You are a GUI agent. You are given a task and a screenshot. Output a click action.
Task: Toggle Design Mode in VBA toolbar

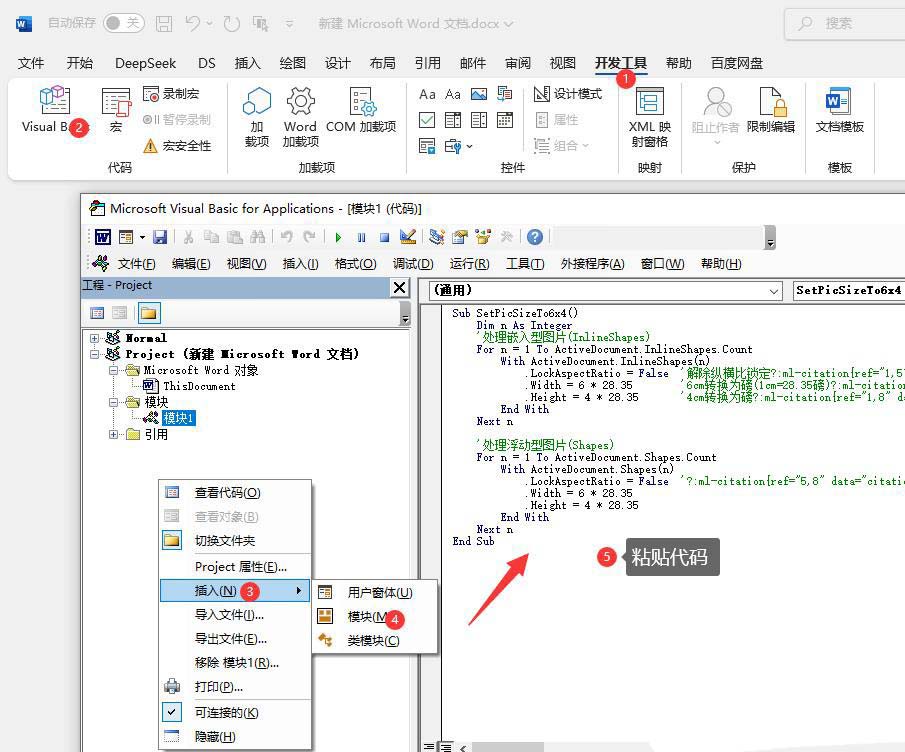click(407, 237)
